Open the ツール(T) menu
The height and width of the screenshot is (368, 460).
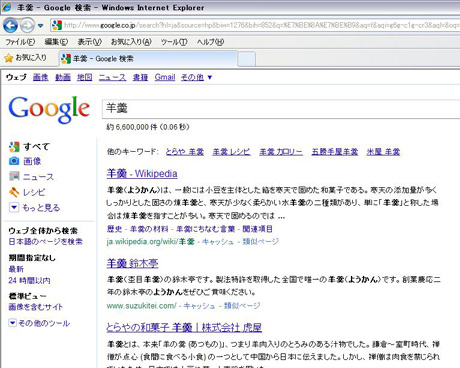point(174,42)
